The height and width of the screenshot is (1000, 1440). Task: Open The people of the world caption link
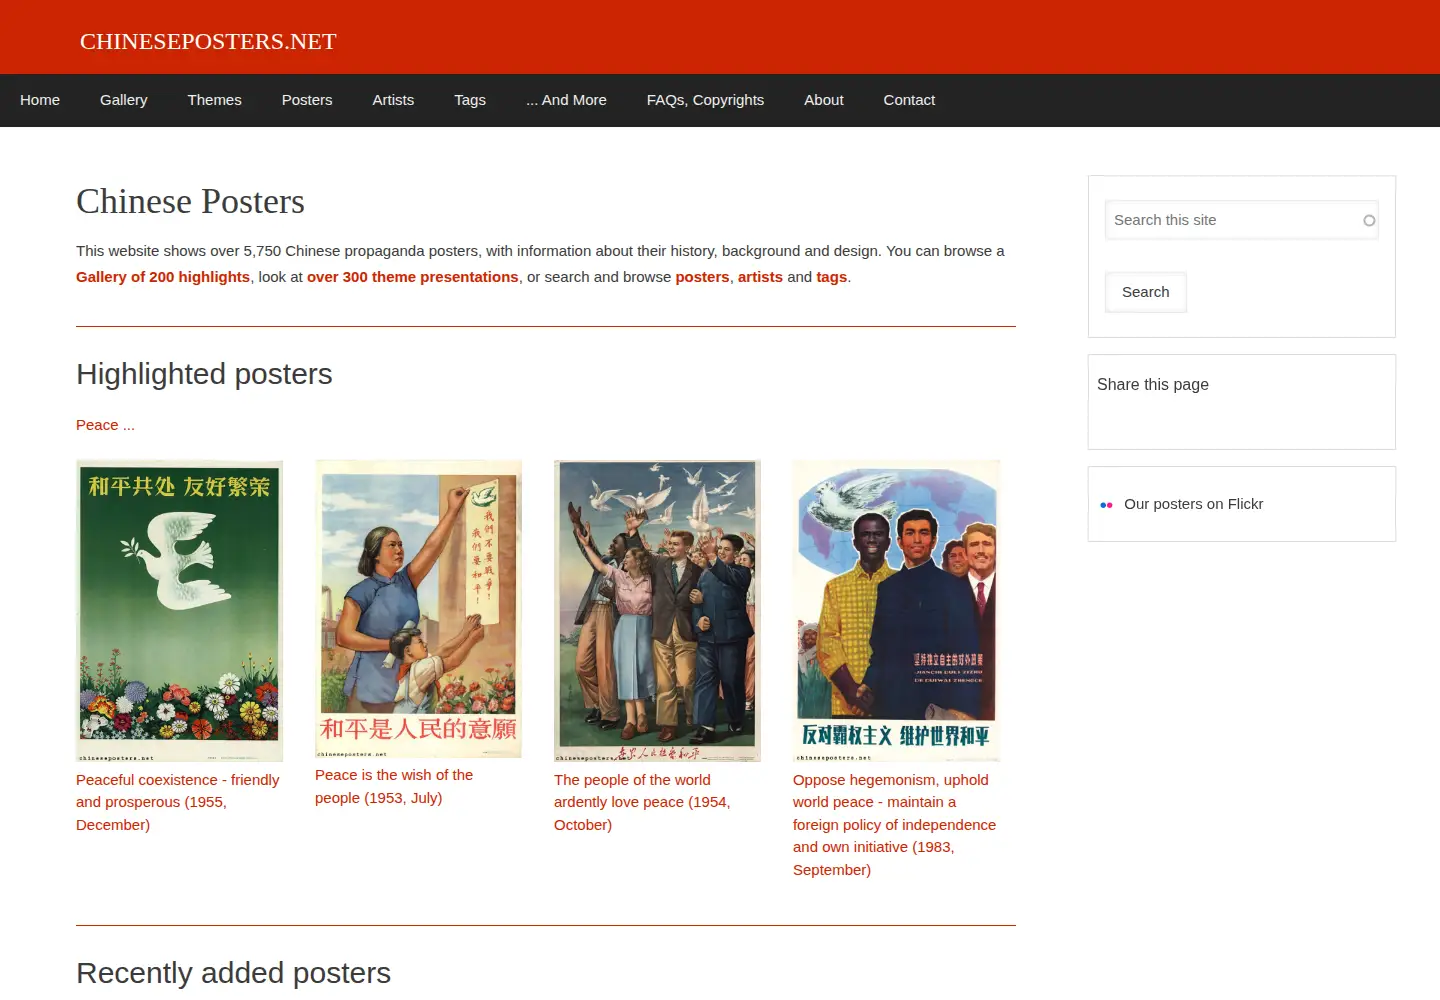(642, 802)
